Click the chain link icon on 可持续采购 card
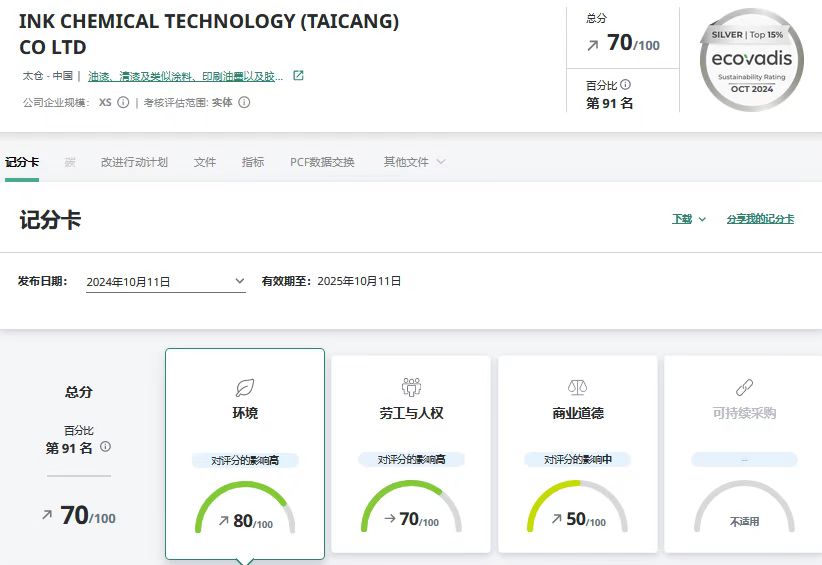Viewport: 822px width, 565px height. point(744,387)
